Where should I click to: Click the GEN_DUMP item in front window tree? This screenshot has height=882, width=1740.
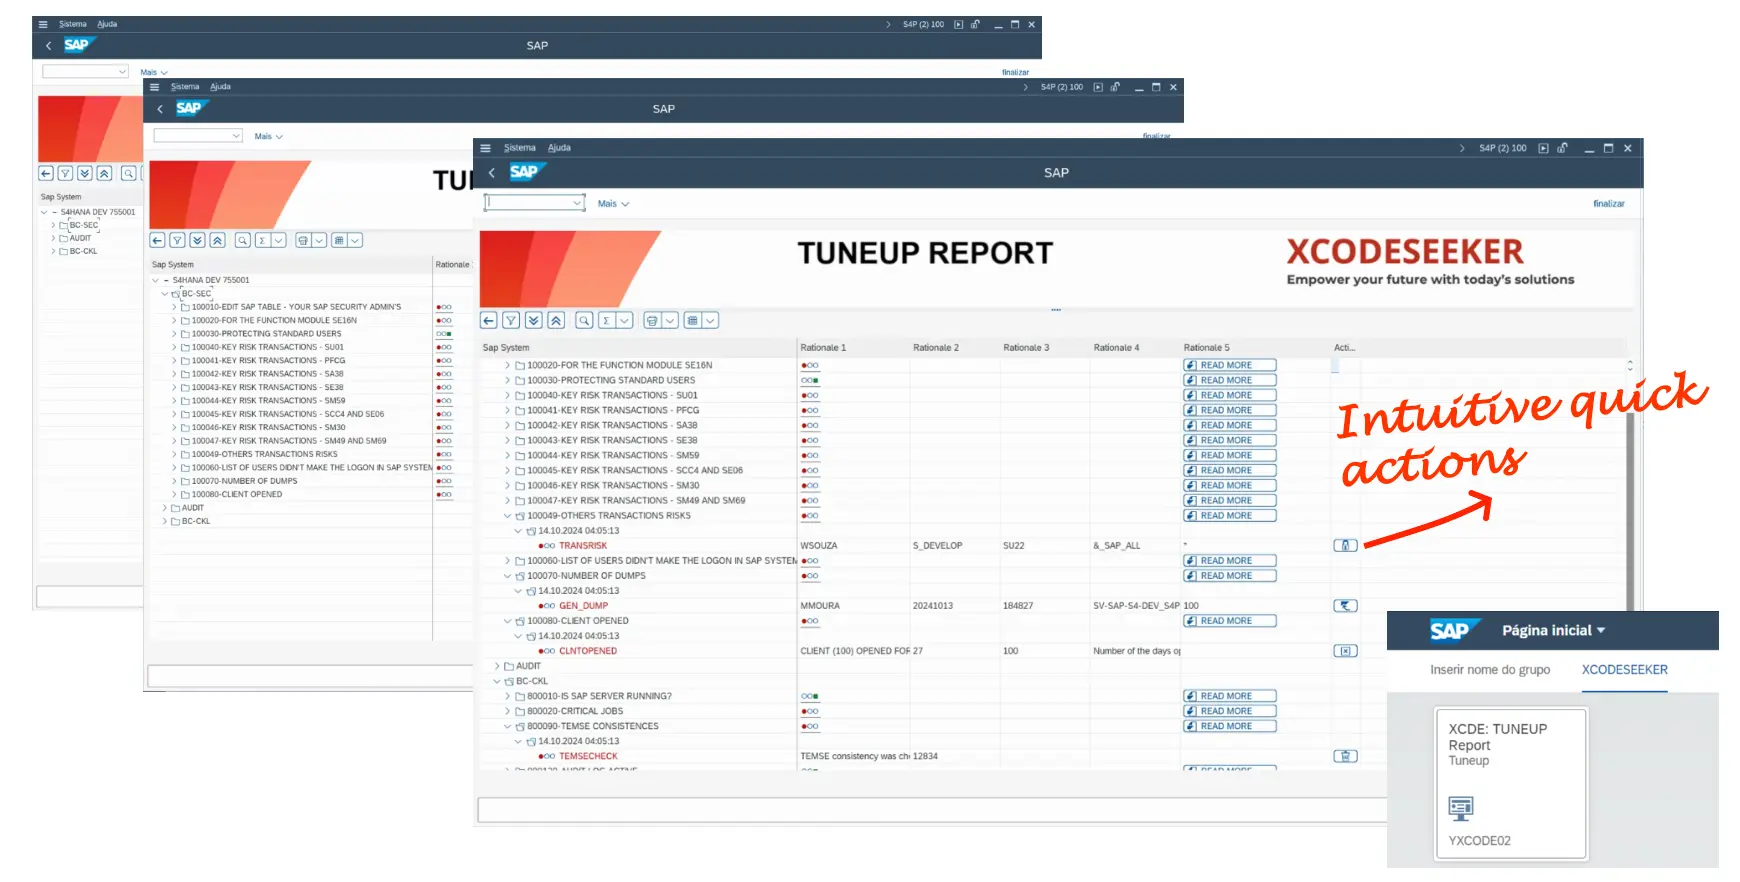pyautogui.click(x=583, y=606)
